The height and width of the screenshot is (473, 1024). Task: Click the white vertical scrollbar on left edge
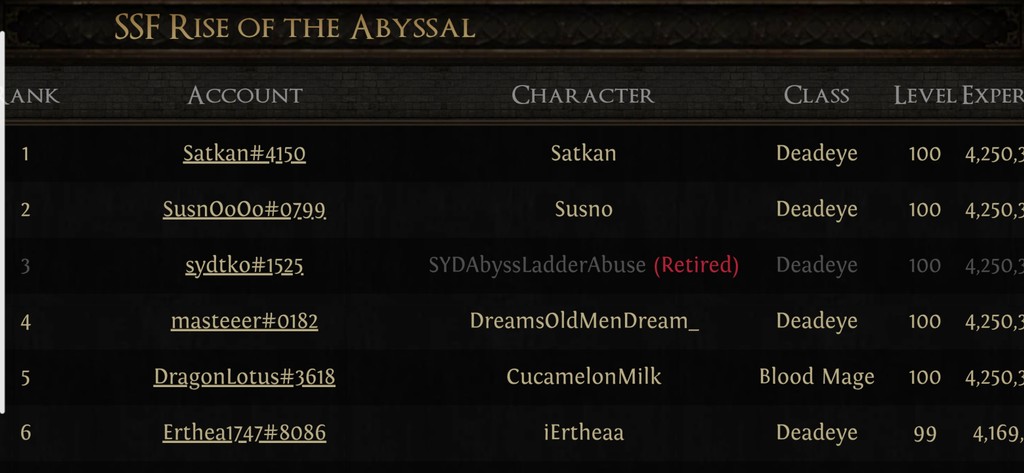(3, 220)
